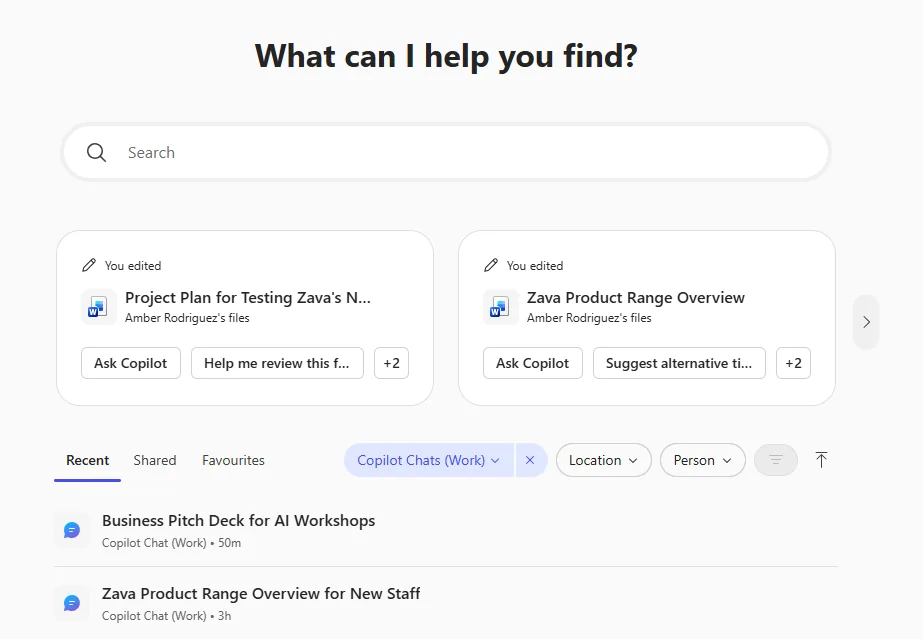Click the Search input field
The height and width of the screenshot is (639, 923).
tap(446, 152)
